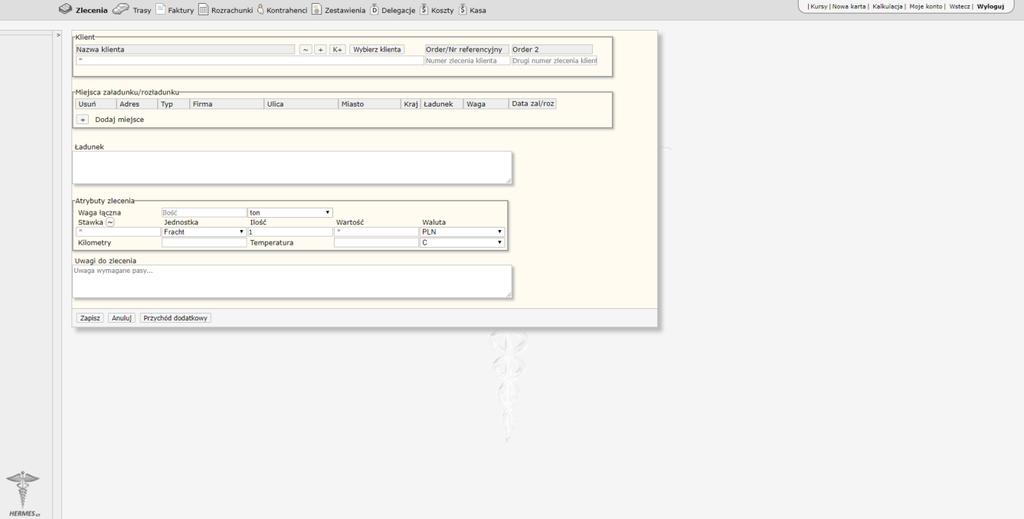Open the Faktury section
The height and width of the screenshot is (519, 1024).
point(181,10)
